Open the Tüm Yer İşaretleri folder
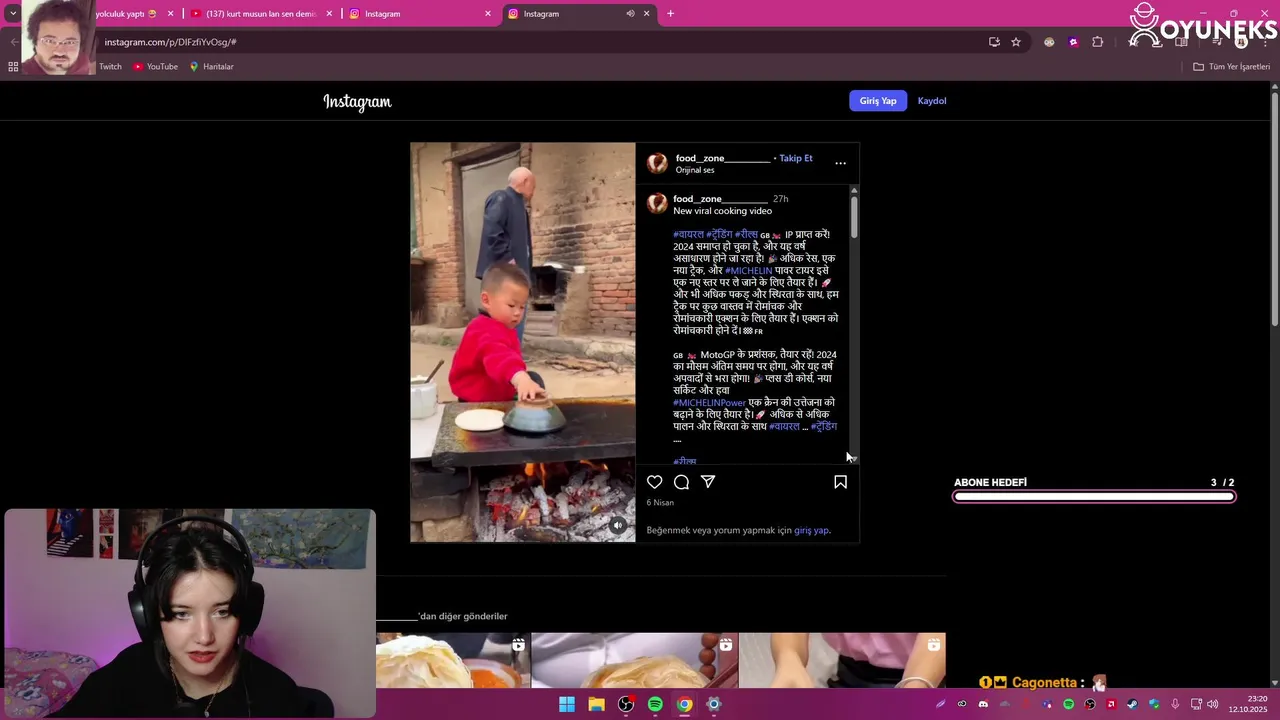 pyautogui.click(x=1231, y=67)
